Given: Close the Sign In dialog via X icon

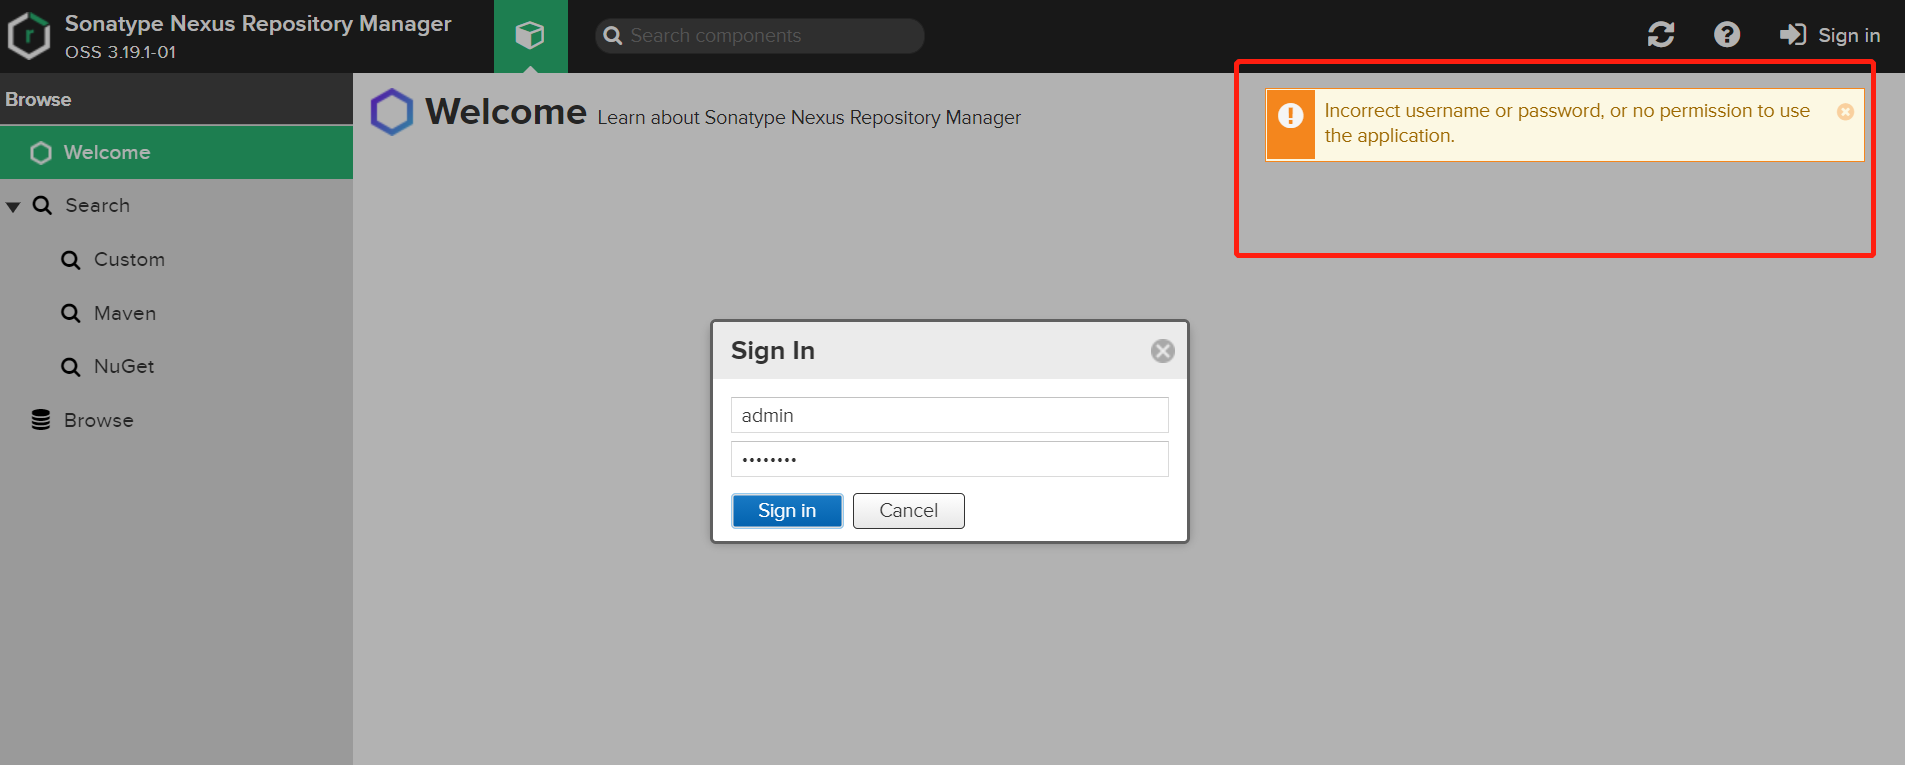Looking at the screenshot, I should 1162,351.
